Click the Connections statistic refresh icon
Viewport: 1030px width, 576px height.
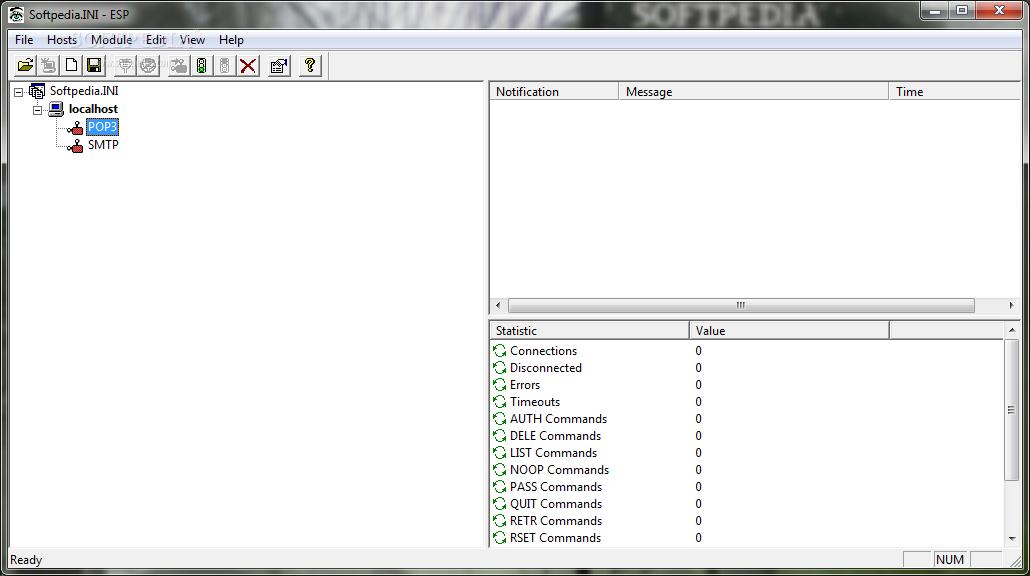[x=500, y=351]
